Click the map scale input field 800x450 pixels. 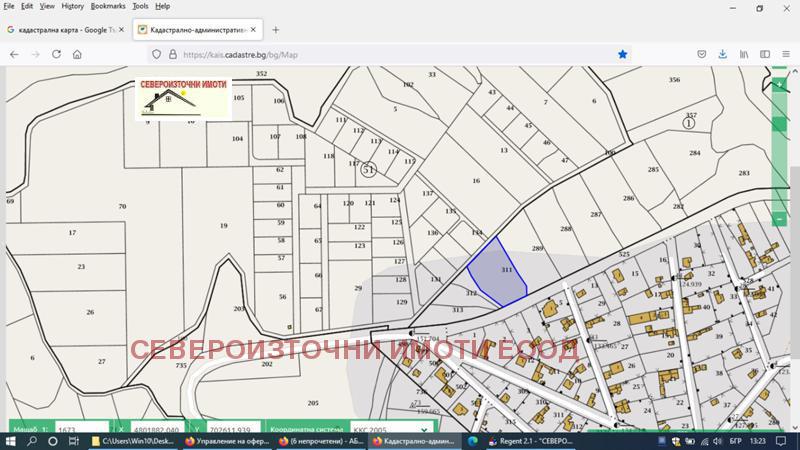tap(80, 430)
